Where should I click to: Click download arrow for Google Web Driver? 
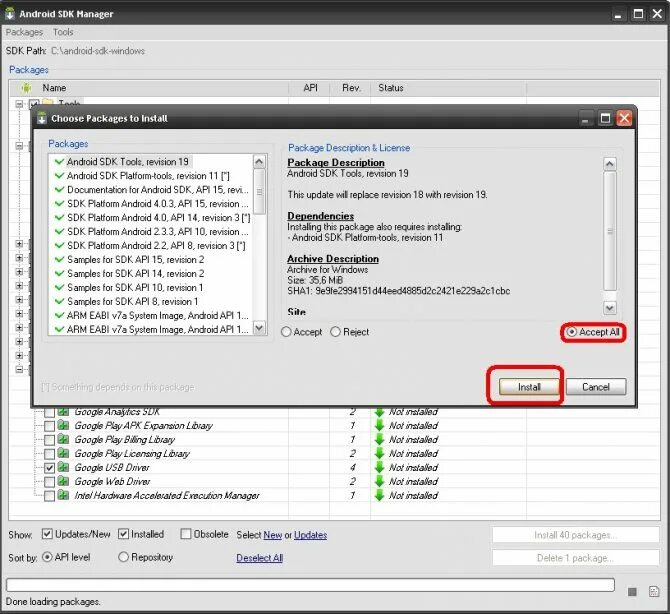(379, 482)
